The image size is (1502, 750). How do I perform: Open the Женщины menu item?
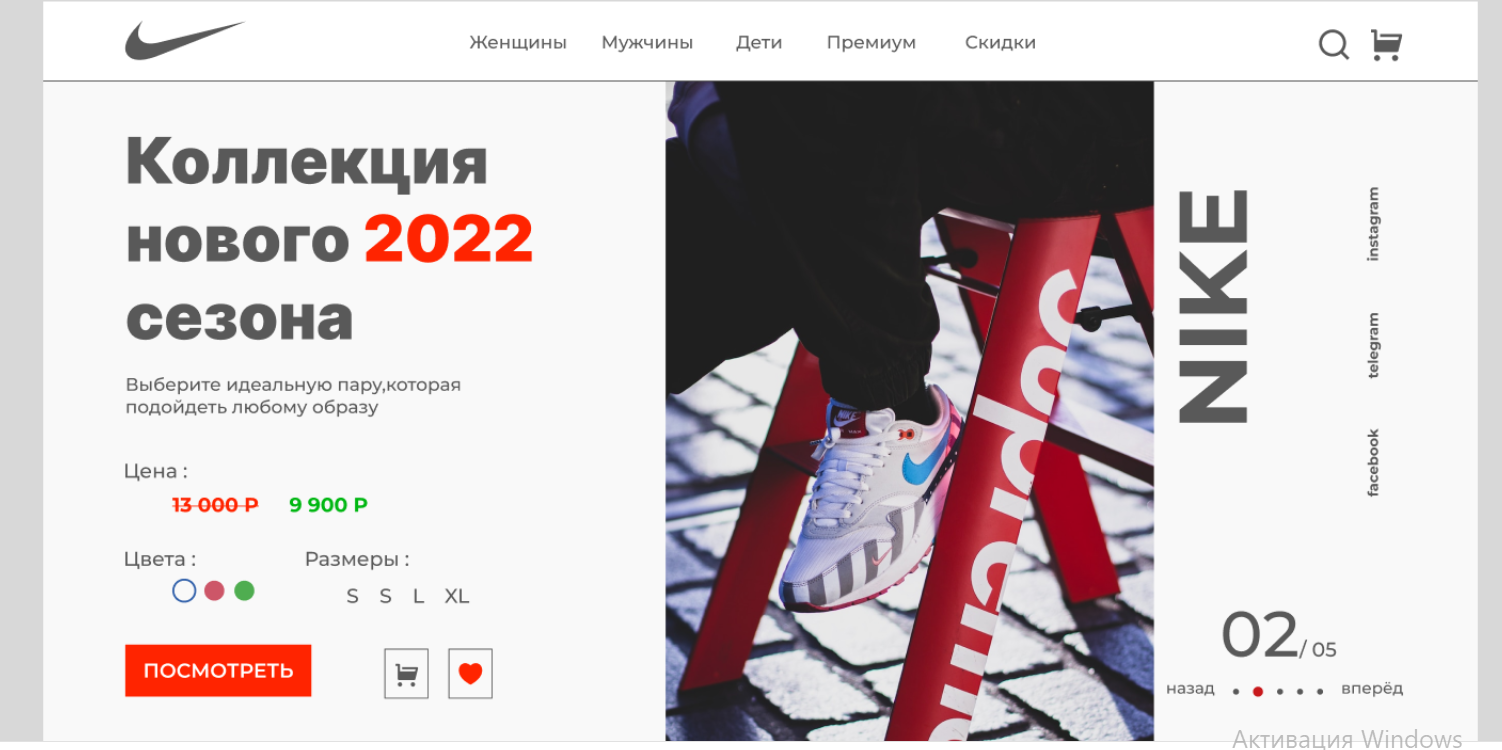coord(518,43)
